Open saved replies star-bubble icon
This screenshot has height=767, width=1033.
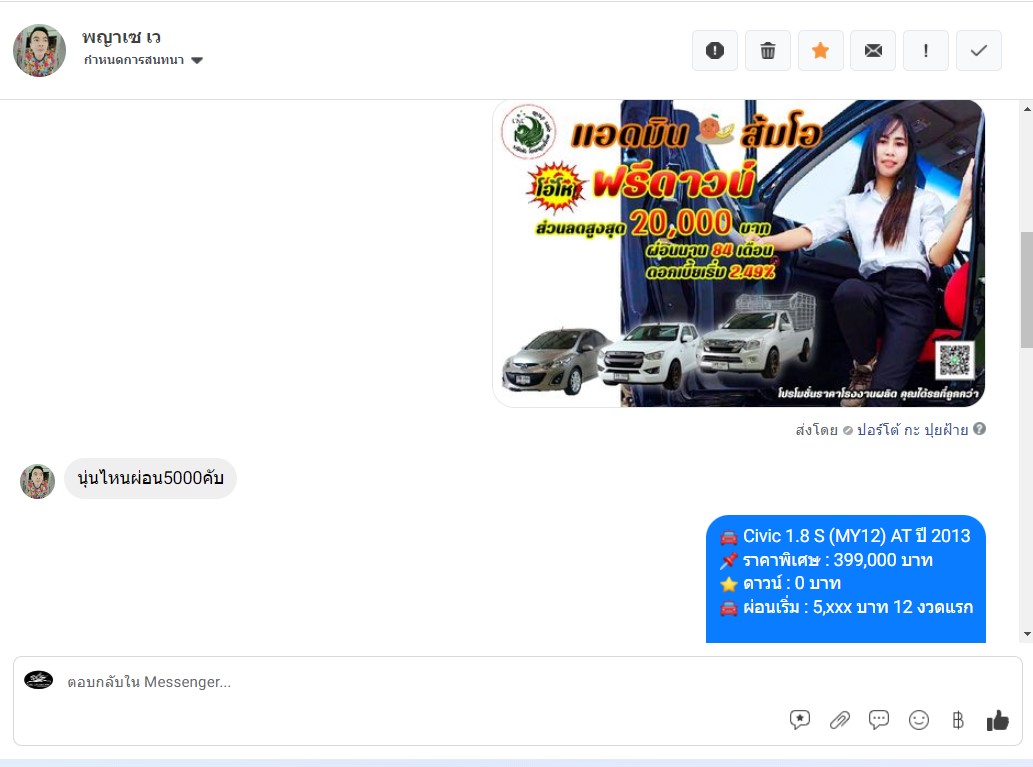(800, 720)
